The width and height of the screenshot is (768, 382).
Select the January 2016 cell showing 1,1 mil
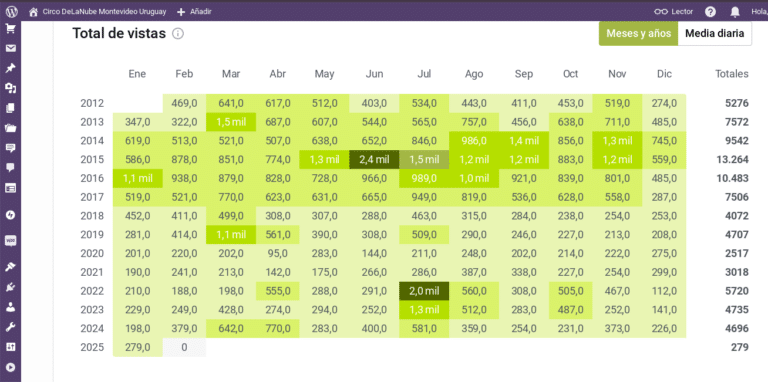click(138, 178)
